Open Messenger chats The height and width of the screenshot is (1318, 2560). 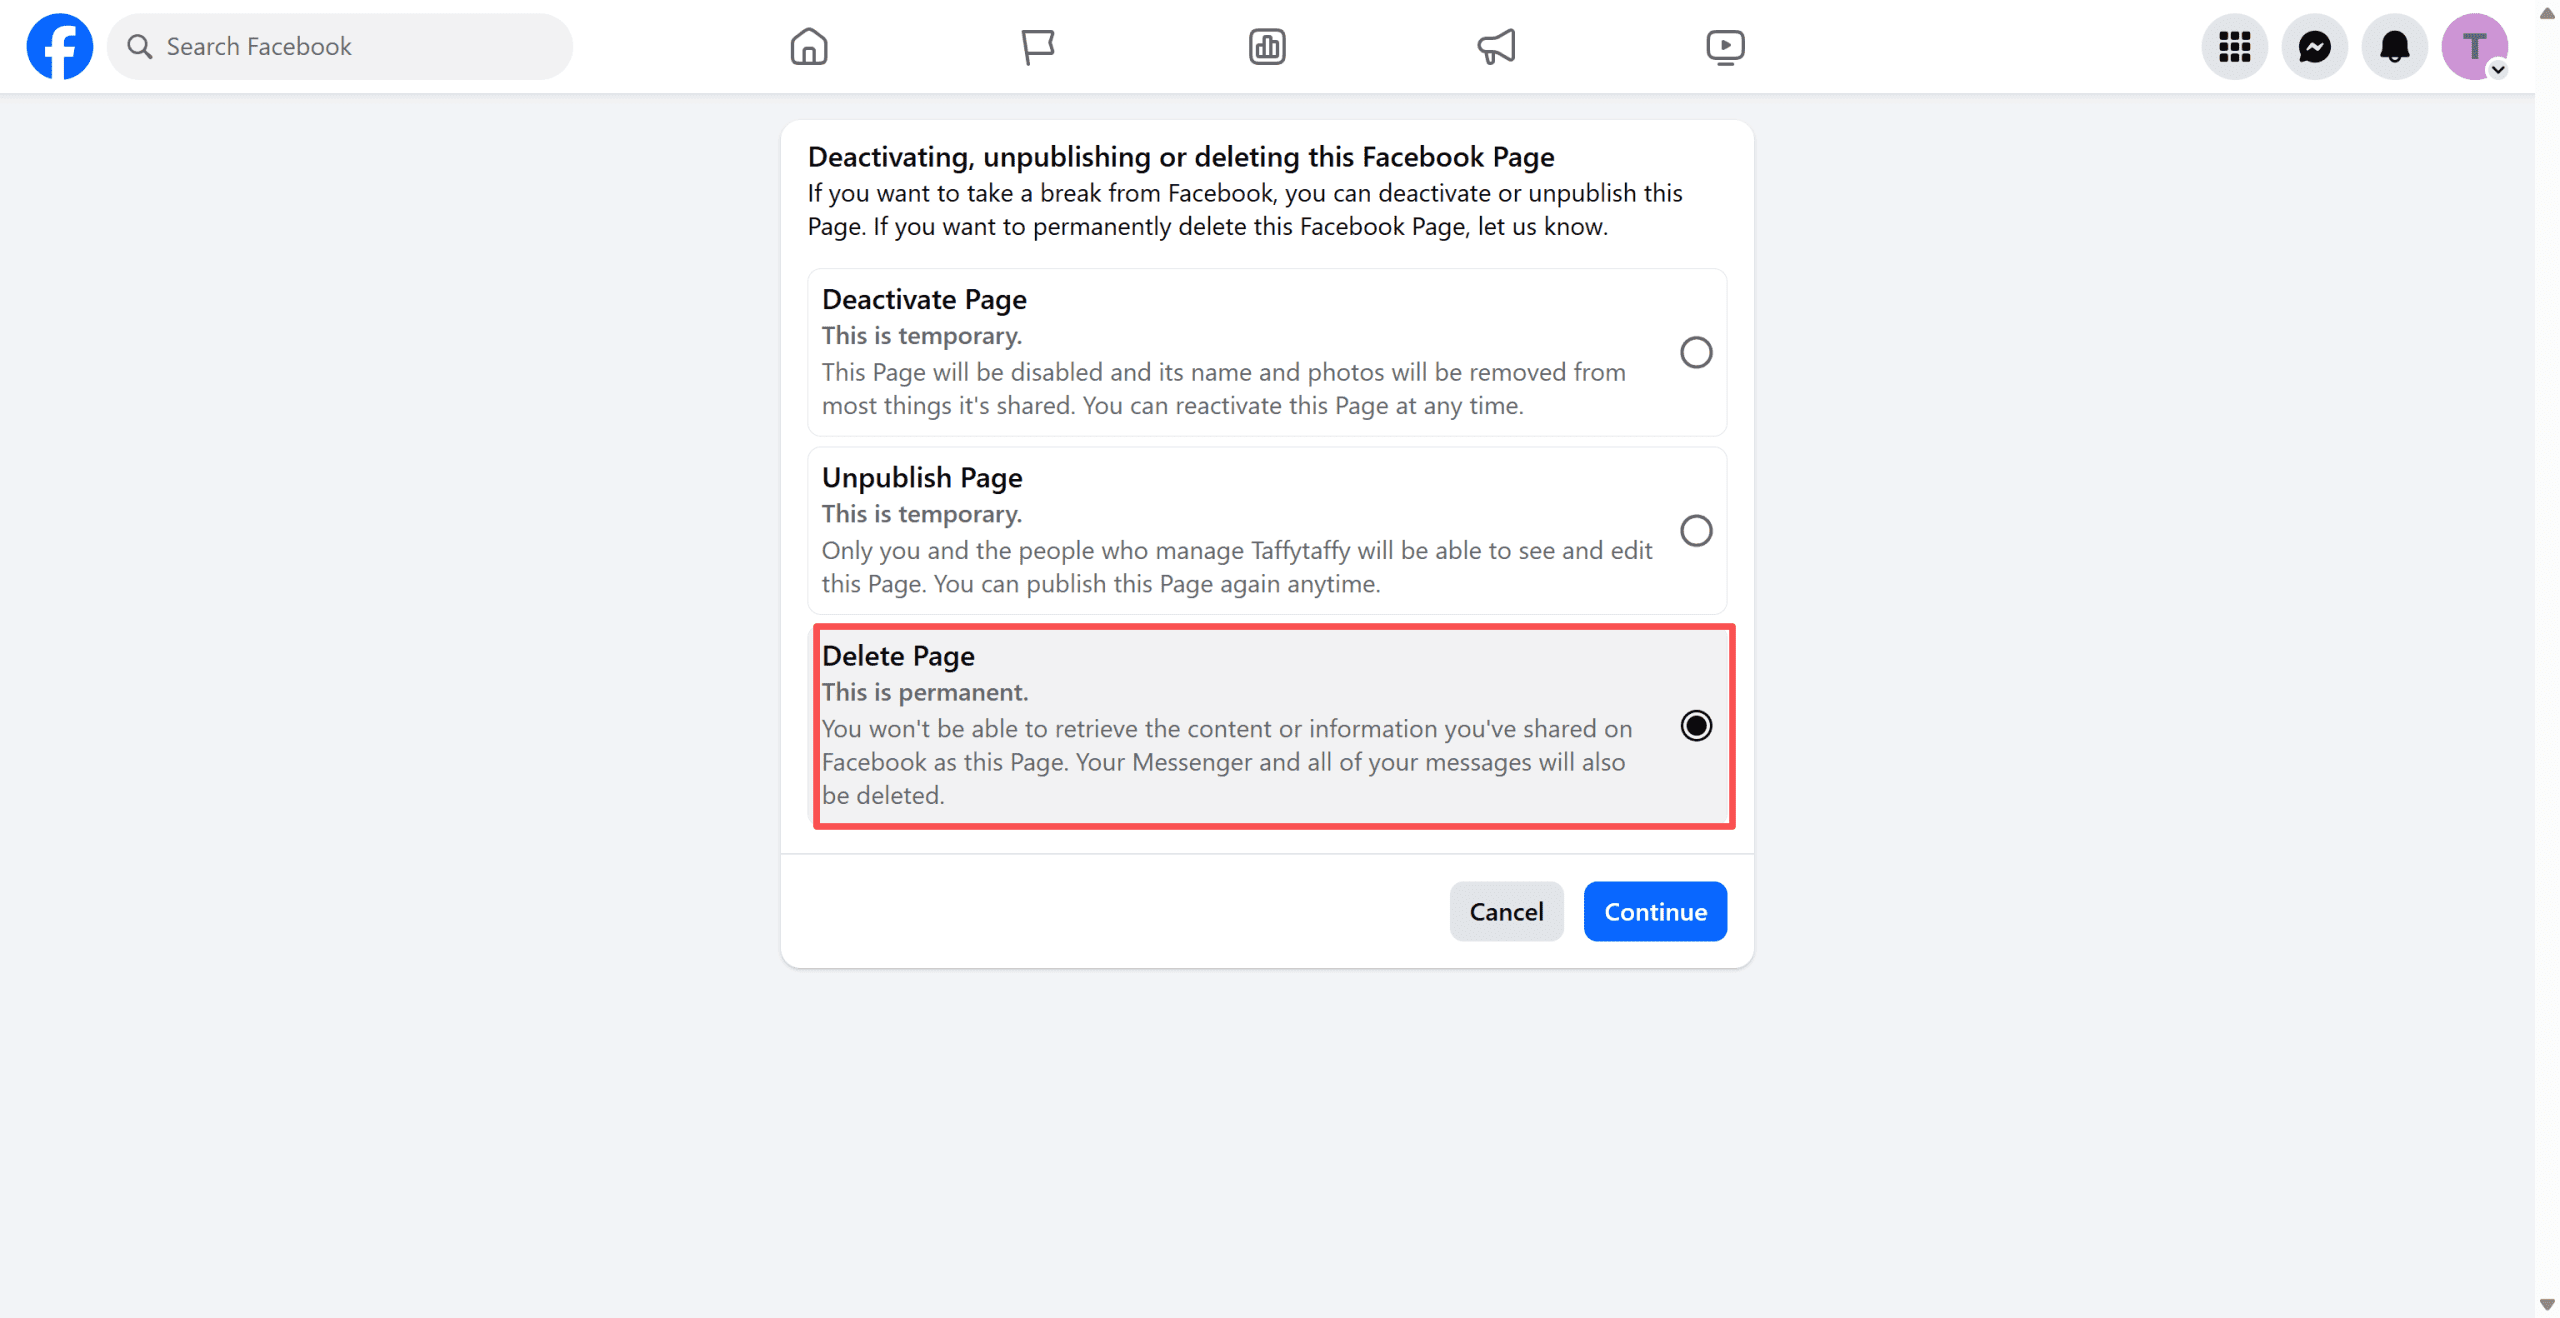2314,46
